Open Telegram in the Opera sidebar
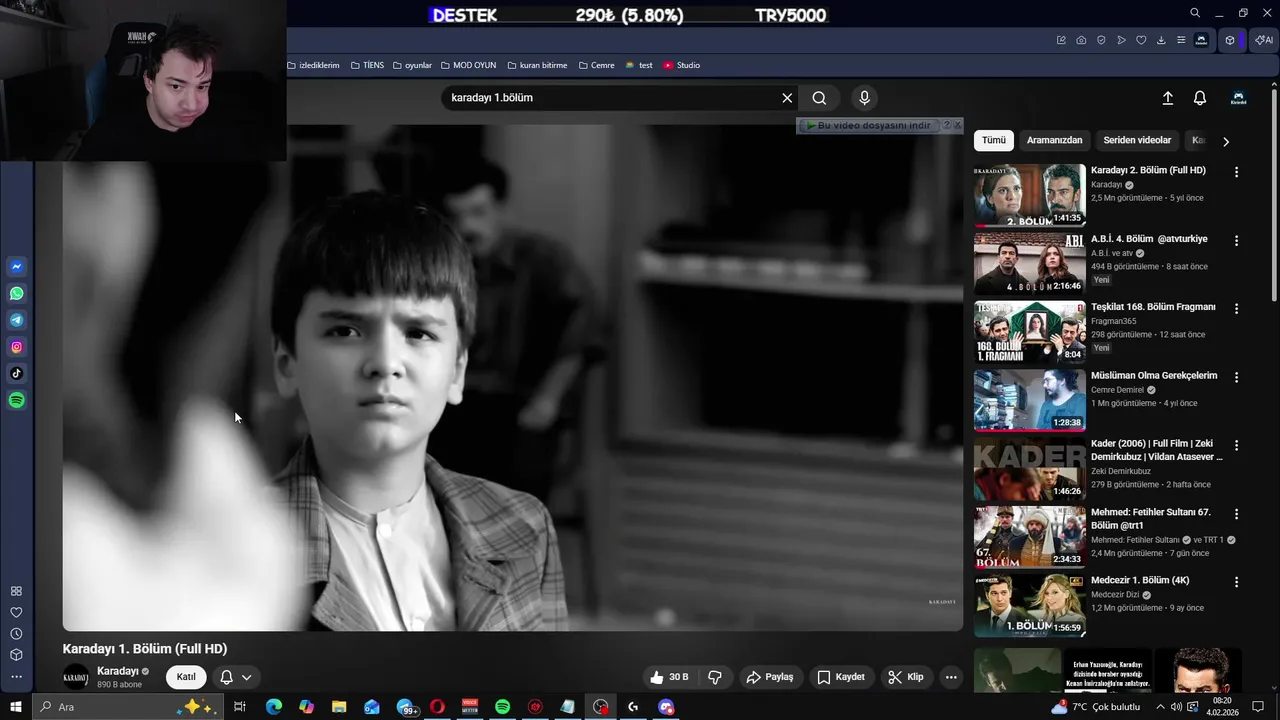 pyautogui.click(x=17, y=320)
